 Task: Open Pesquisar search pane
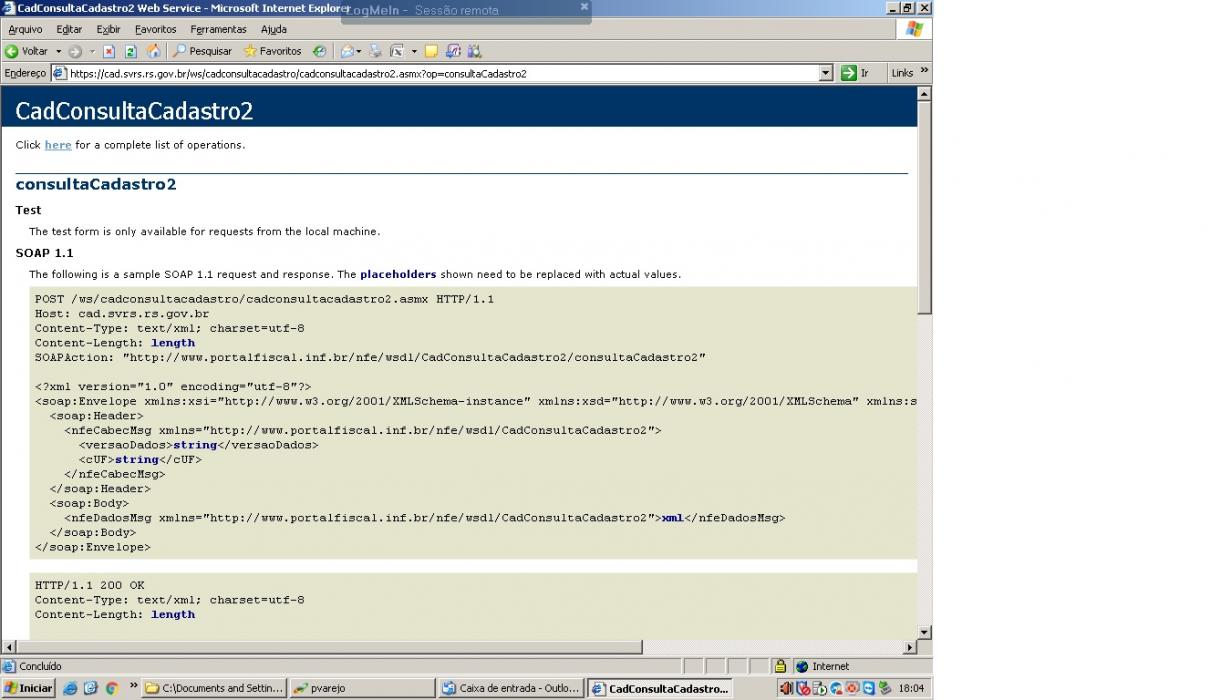[202, 51]
